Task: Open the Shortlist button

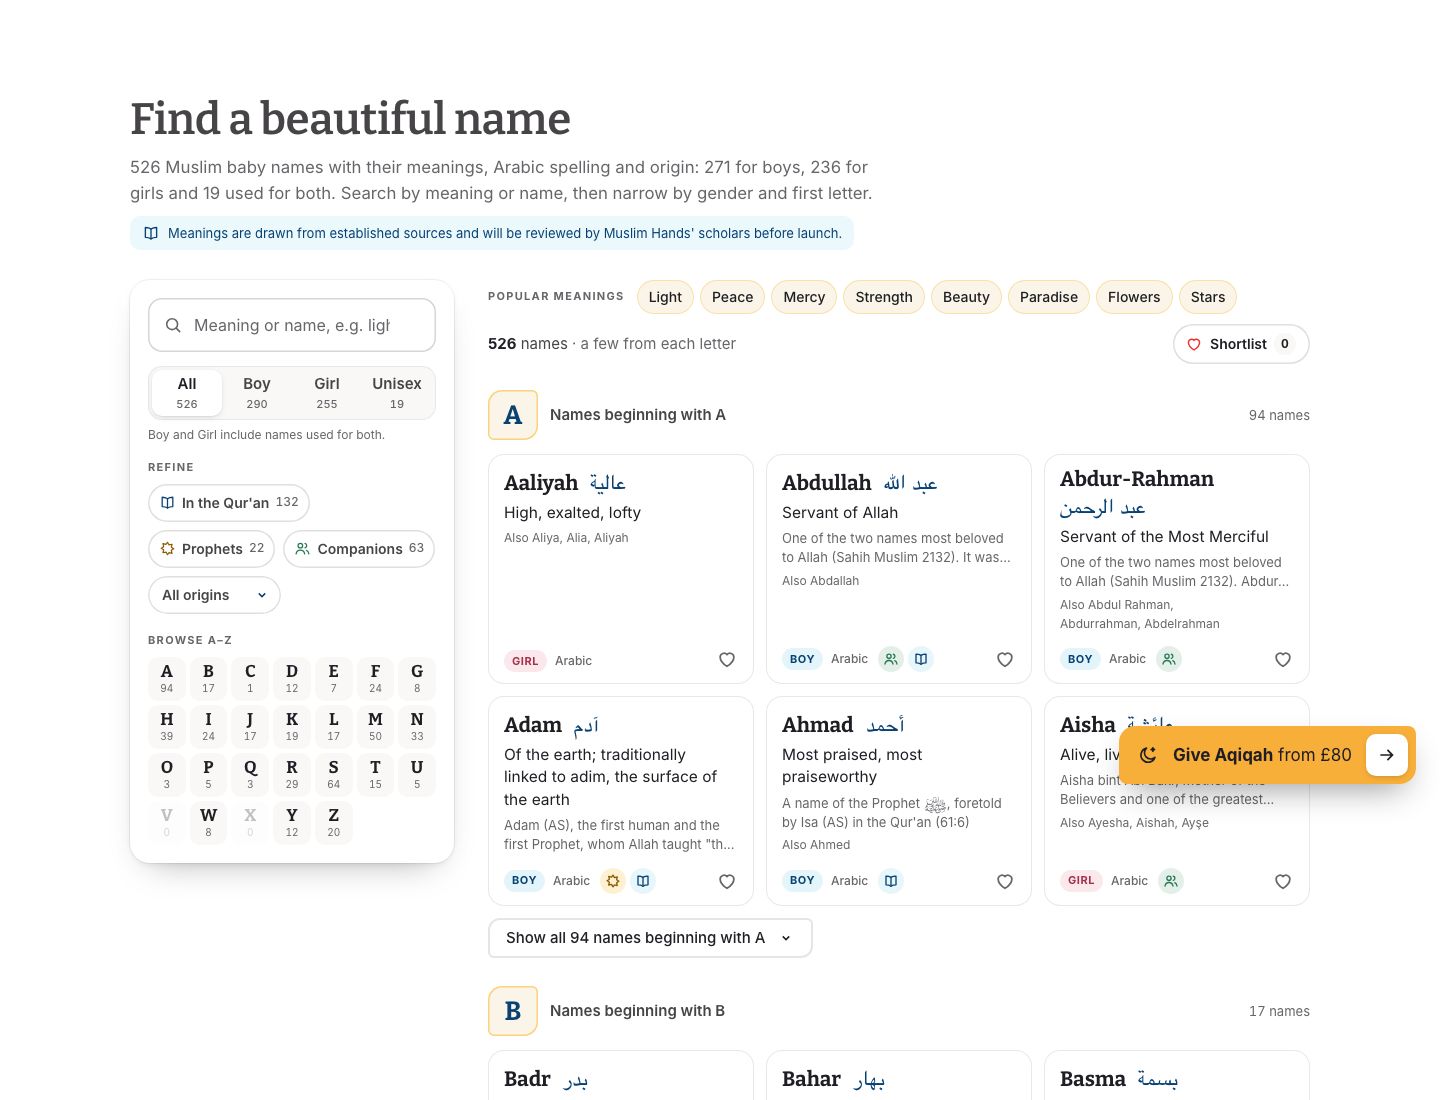Action: (x=1241, y=344)
